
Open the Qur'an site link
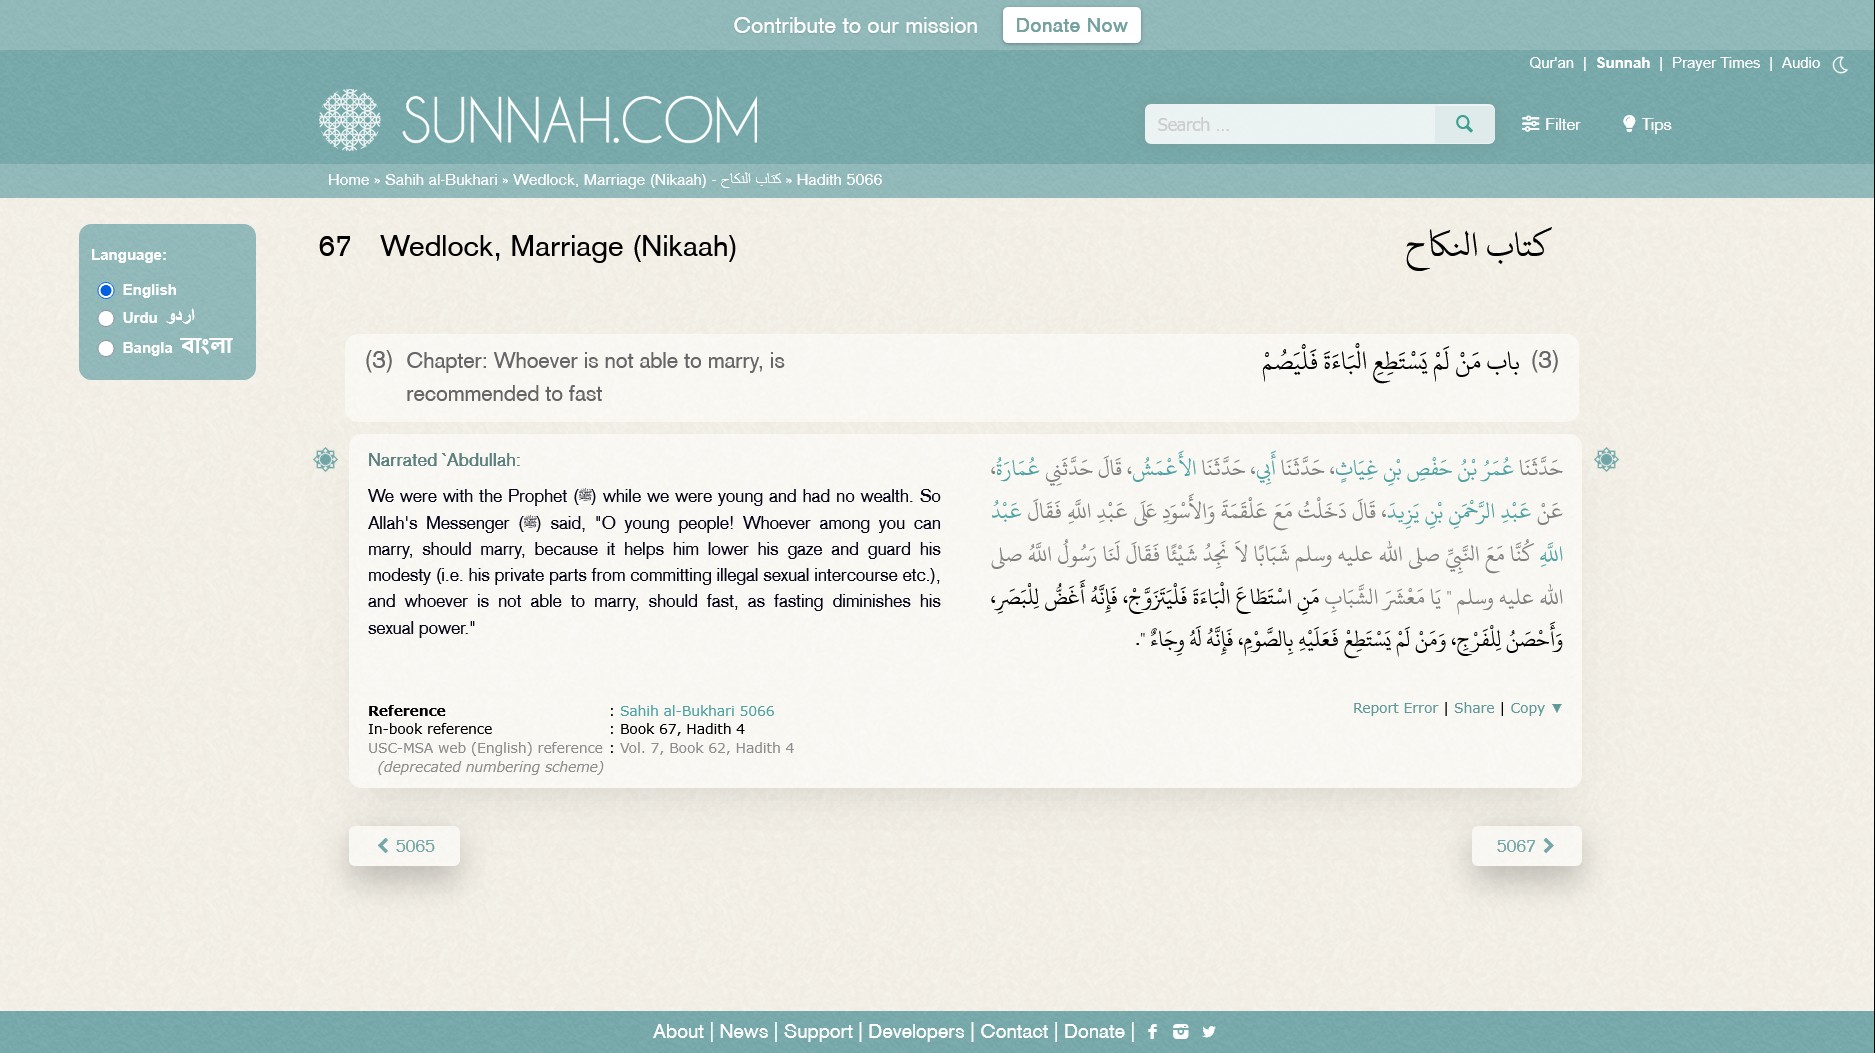[1551, 63]
